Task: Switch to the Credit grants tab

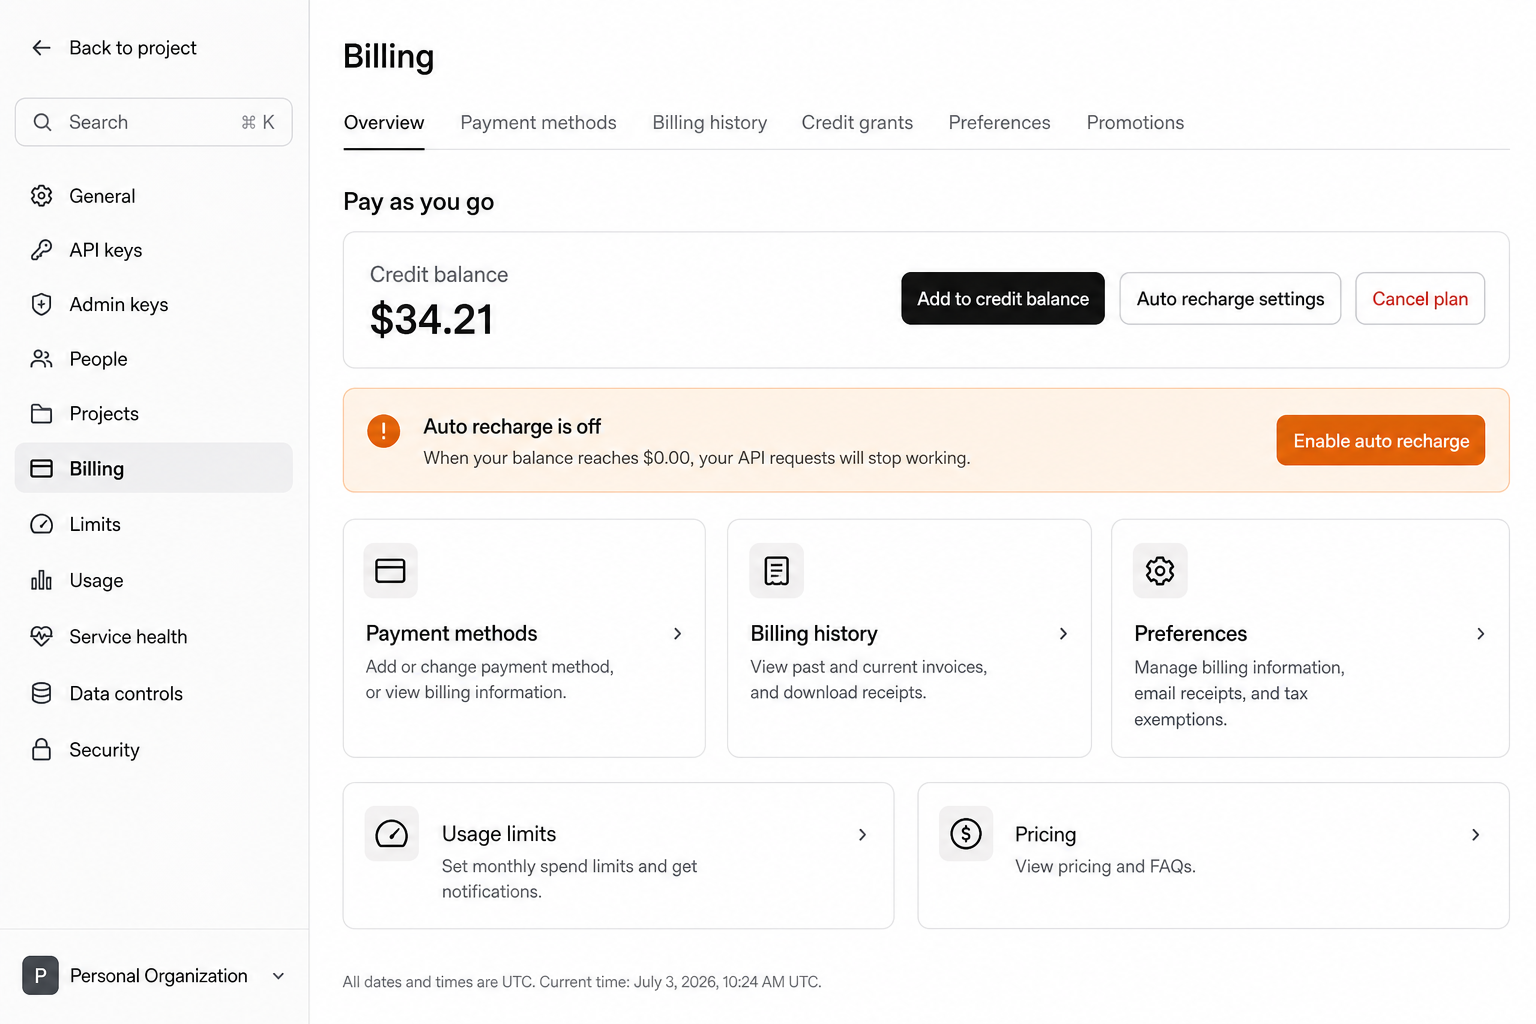Action: click(857, 123)
